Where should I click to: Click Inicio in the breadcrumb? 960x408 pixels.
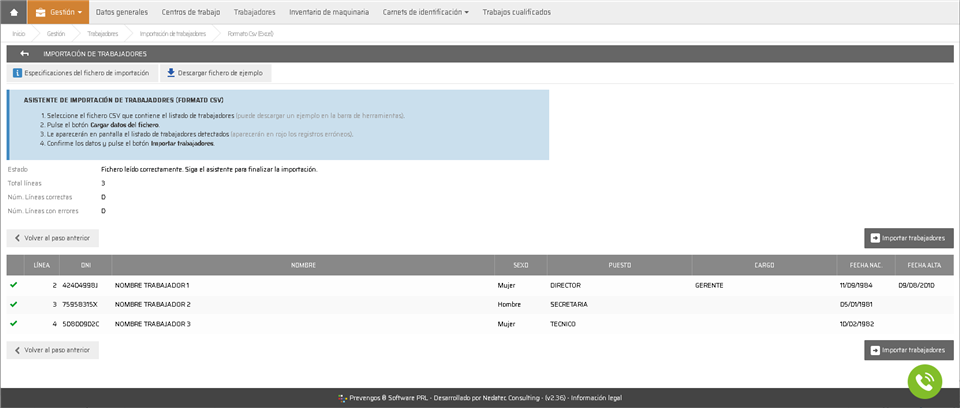tap(19, 33)
